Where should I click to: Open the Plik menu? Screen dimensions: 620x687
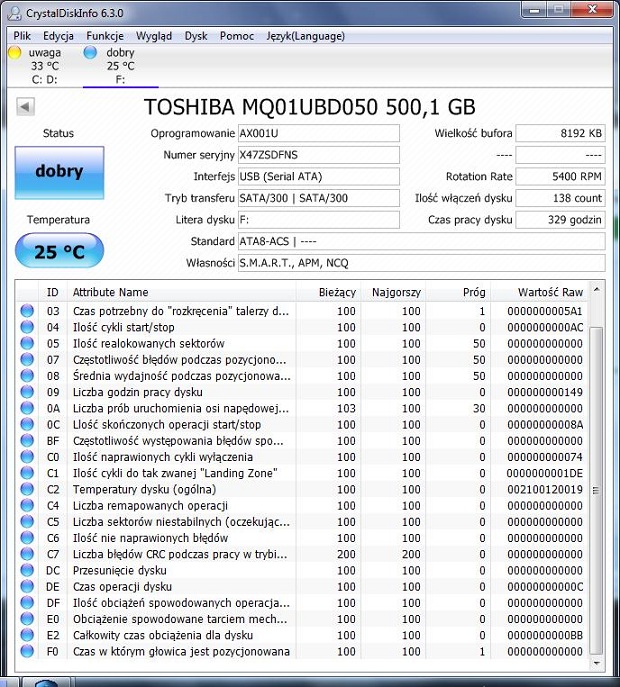coord(22,36)
